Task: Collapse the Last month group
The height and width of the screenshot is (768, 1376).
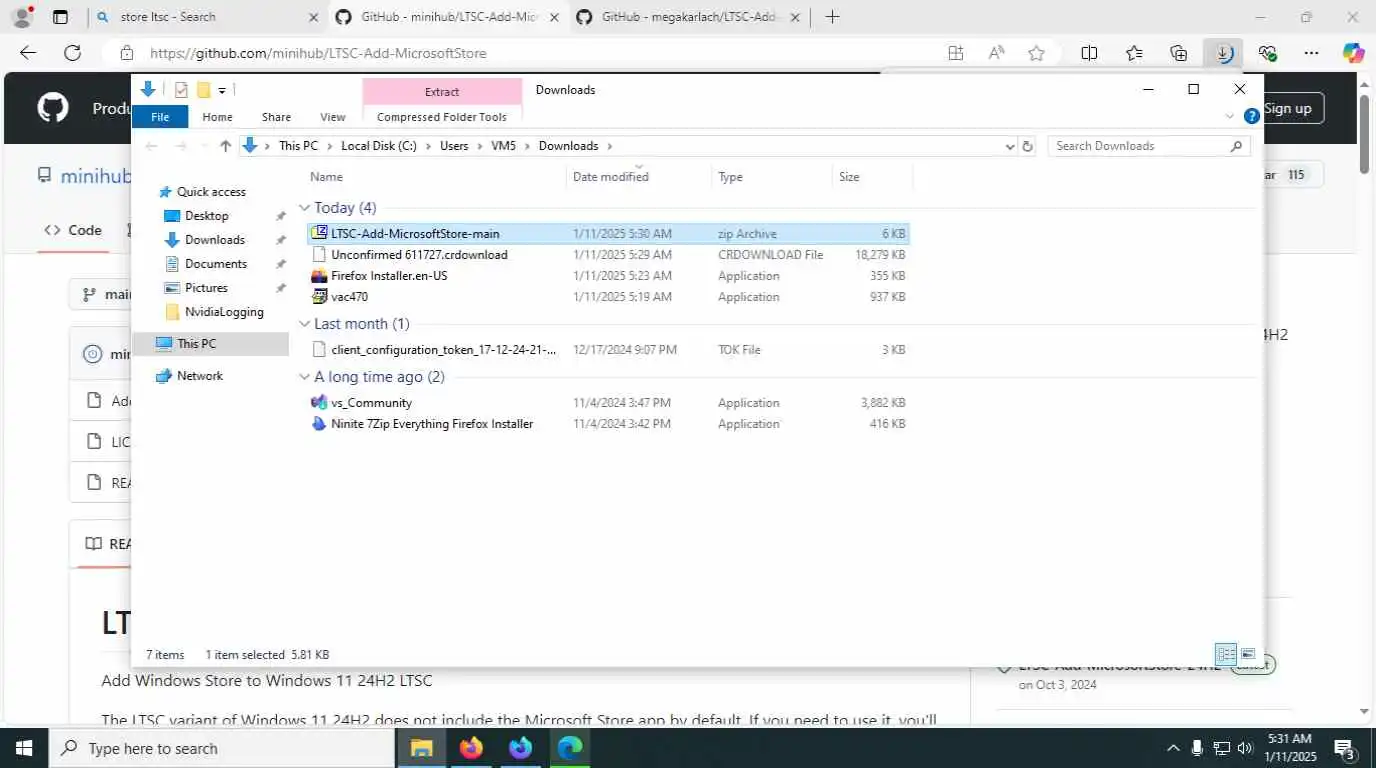Action: point(305,324)
